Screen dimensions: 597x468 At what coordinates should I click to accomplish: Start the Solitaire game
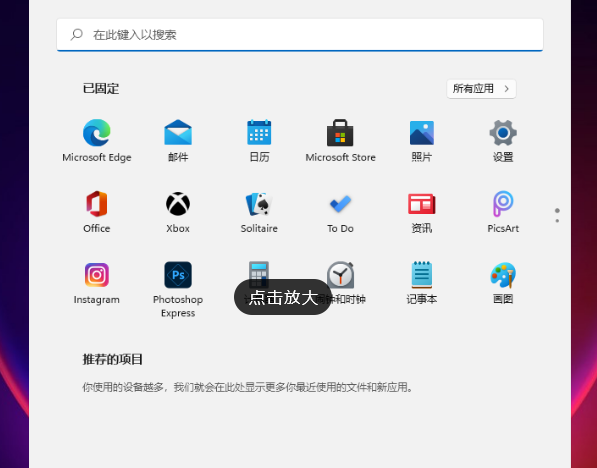click(x=259, y=212)
